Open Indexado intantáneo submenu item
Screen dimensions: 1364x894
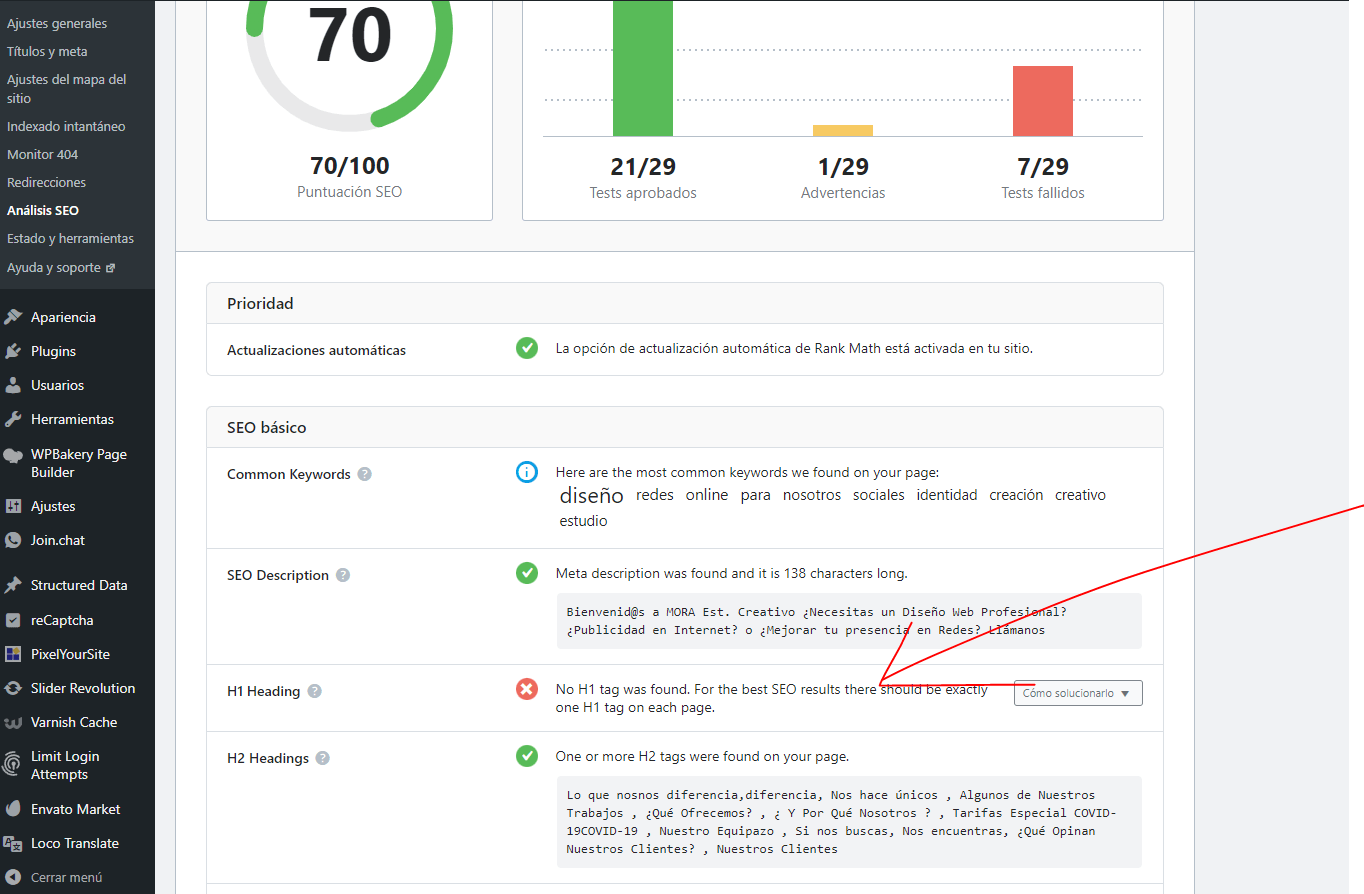pyautogui.click(x=66, y=126)
